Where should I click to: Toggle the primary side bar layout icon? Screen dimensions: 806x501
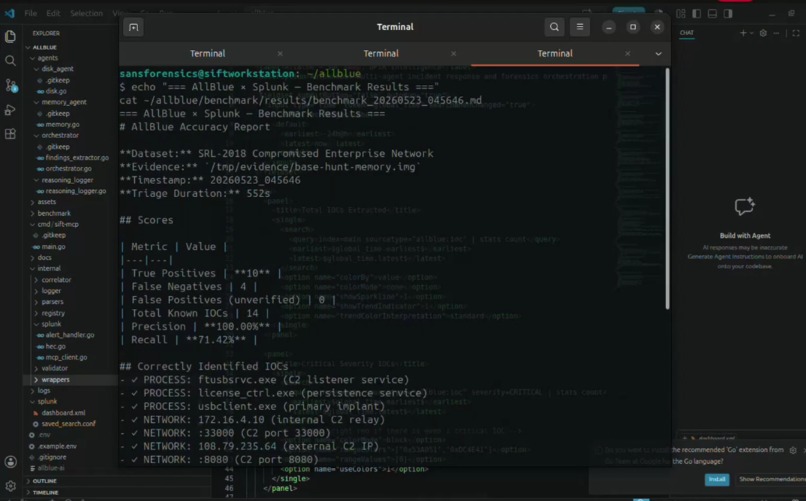[x=697, y=13]
